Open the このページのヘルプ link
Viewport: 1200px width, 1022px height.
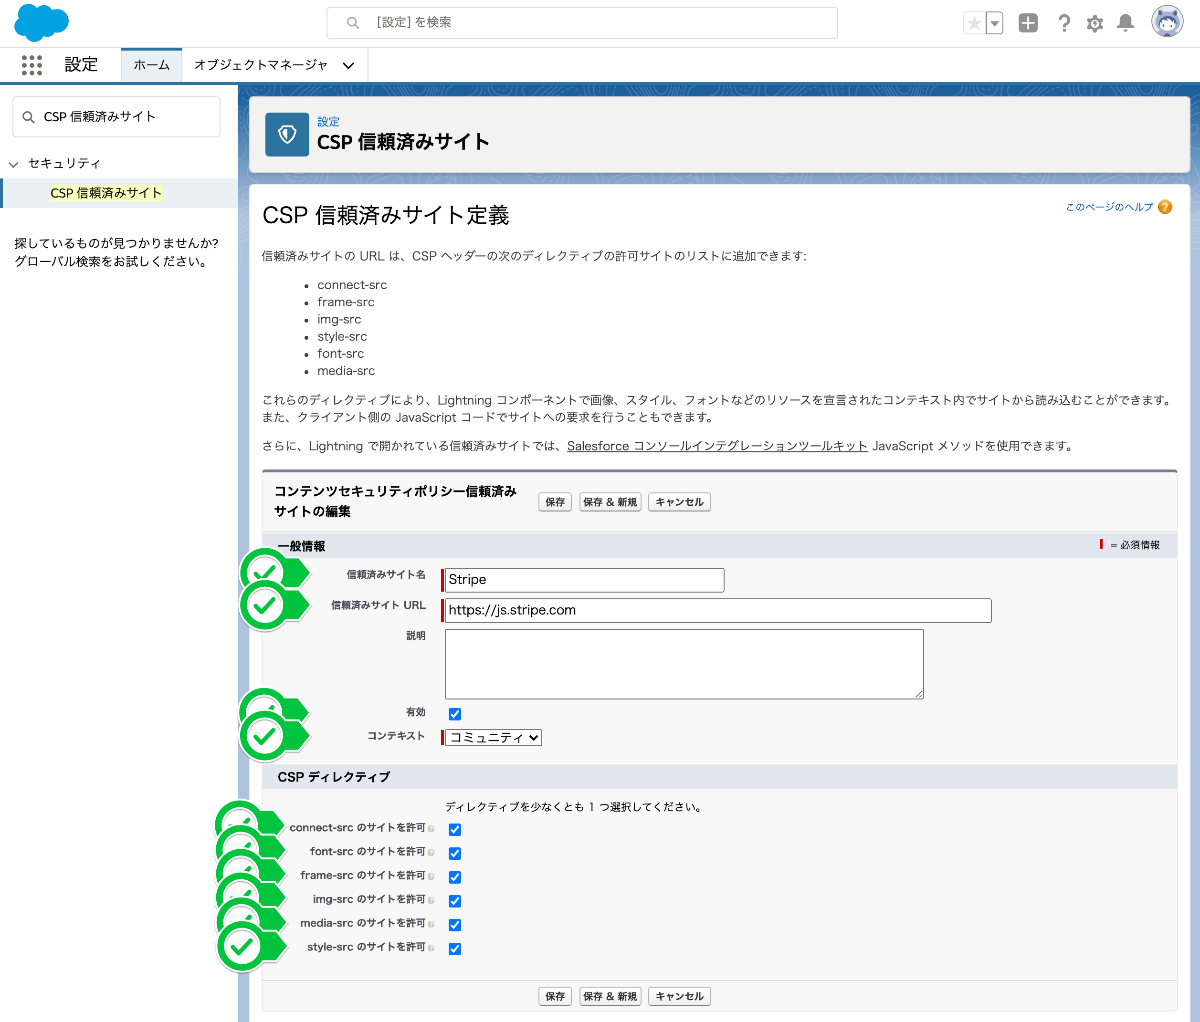point(1109,207)
